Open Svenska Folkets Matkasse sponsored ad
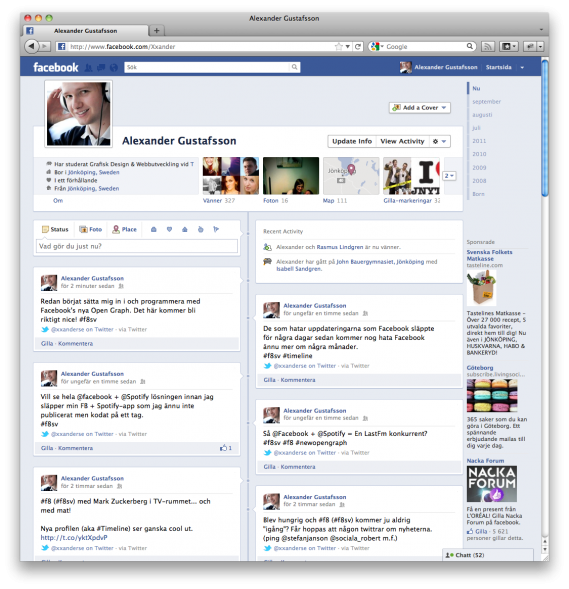 point(489,255)
